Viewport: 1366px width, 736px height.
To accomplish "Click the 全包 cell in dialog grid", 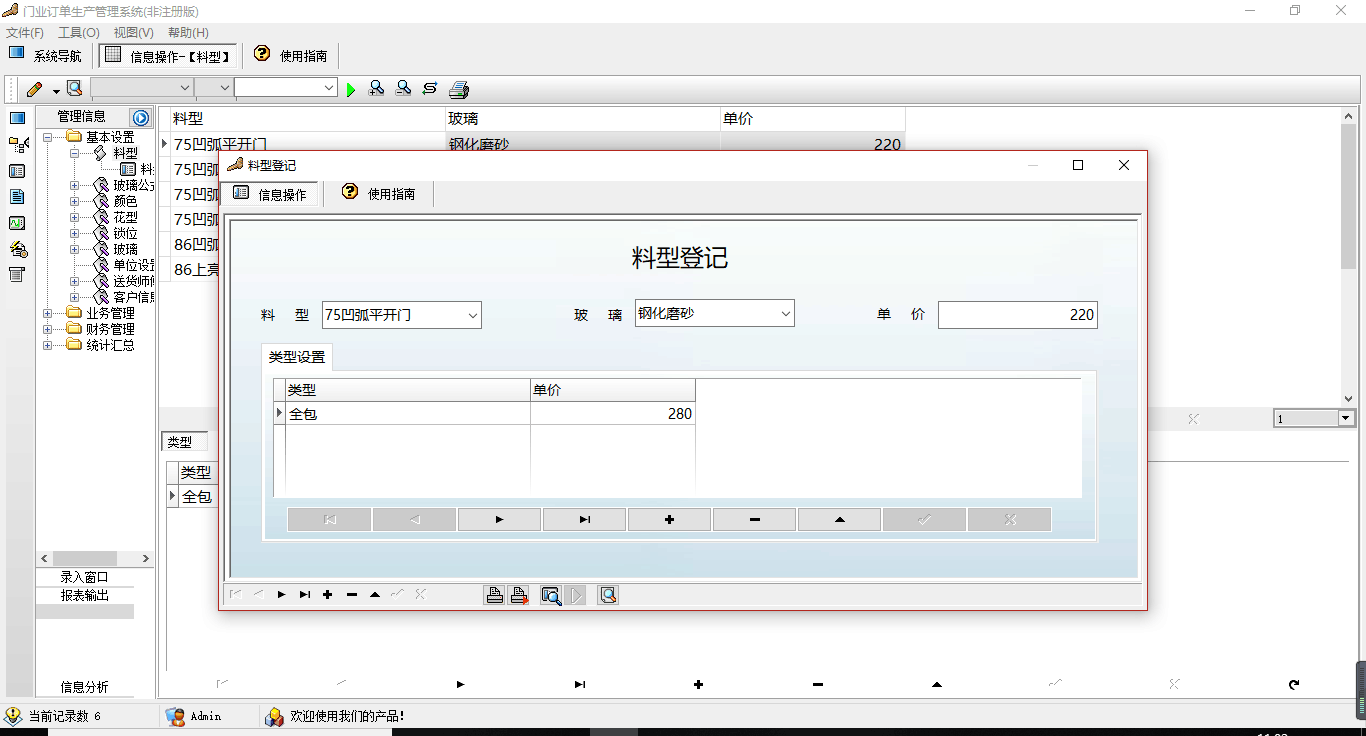I will point(408,413).
